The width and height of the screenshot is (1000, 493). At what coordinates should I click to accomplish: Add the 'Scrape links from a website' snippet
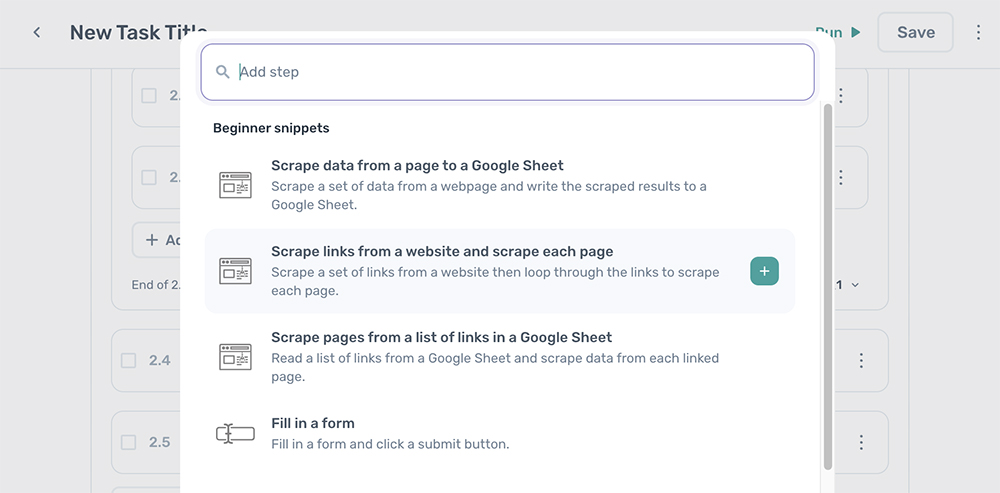(x=764, y=271)
